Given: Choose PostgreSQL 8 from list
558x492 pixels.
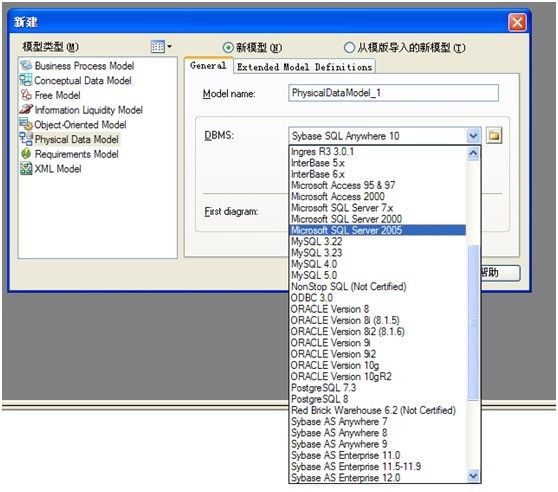Looking at the screenshot, I should [378, 399].
